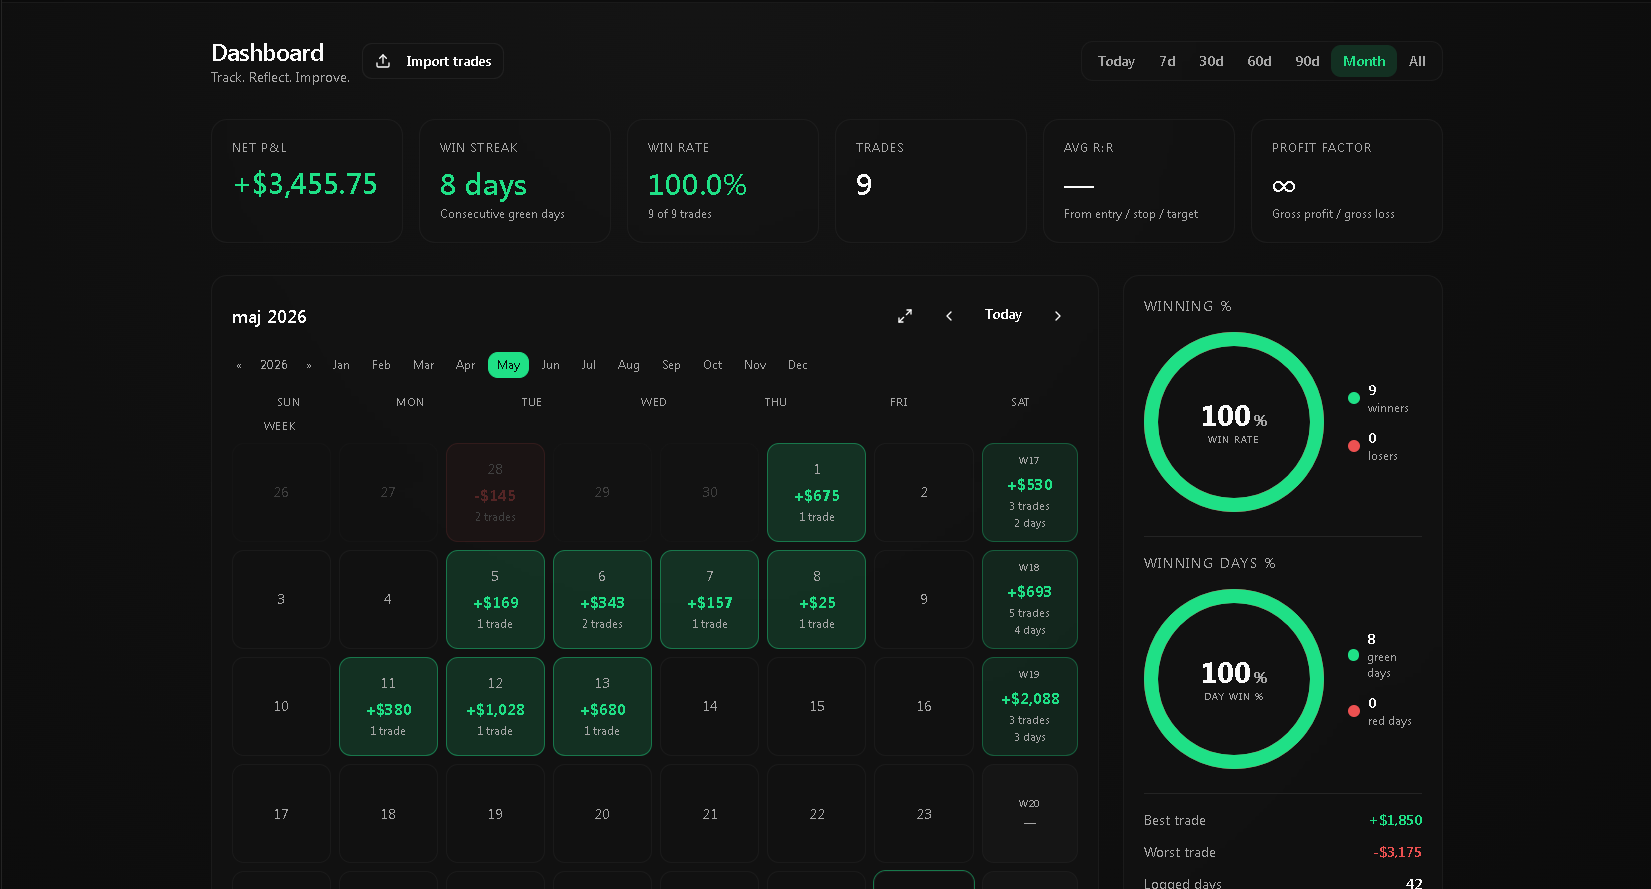Switch calendar to Jan

(x=341, y=365)
